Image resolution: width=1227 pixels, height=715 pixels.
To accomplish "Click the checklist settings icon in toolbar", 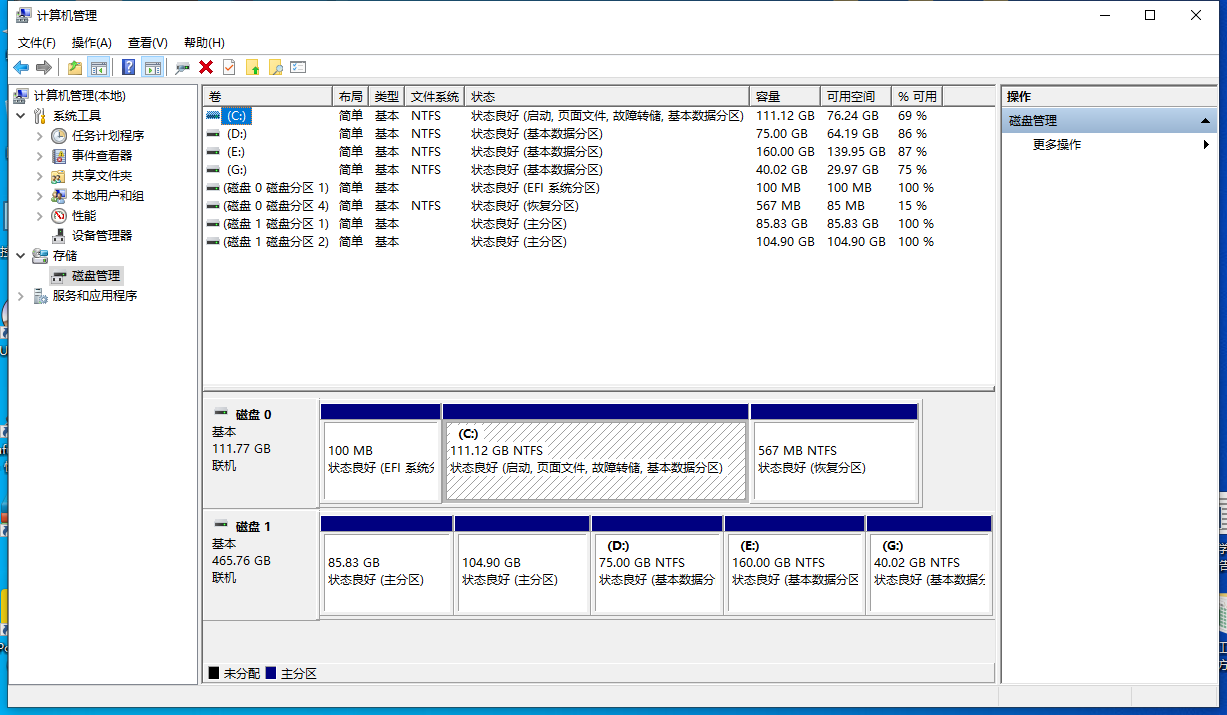I will (298, 67).
